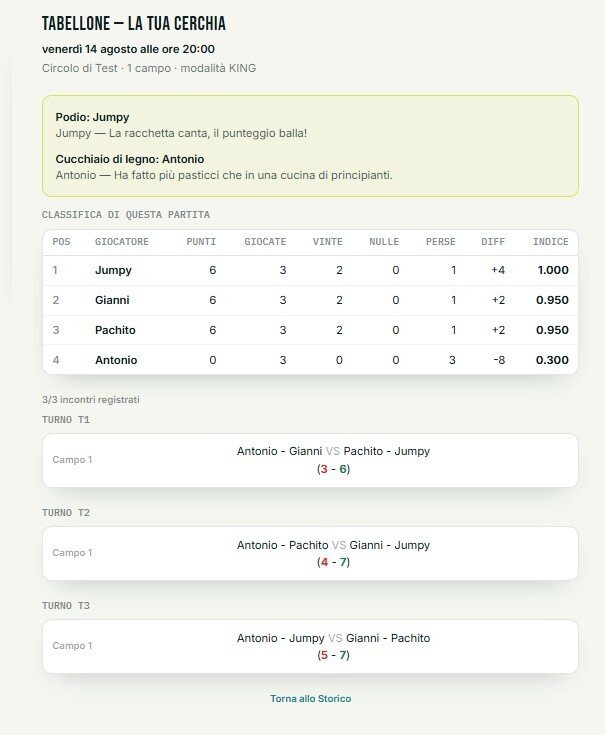Open the Turno T1 match card
The image size is (605, 735).
(x=310, y=460)
